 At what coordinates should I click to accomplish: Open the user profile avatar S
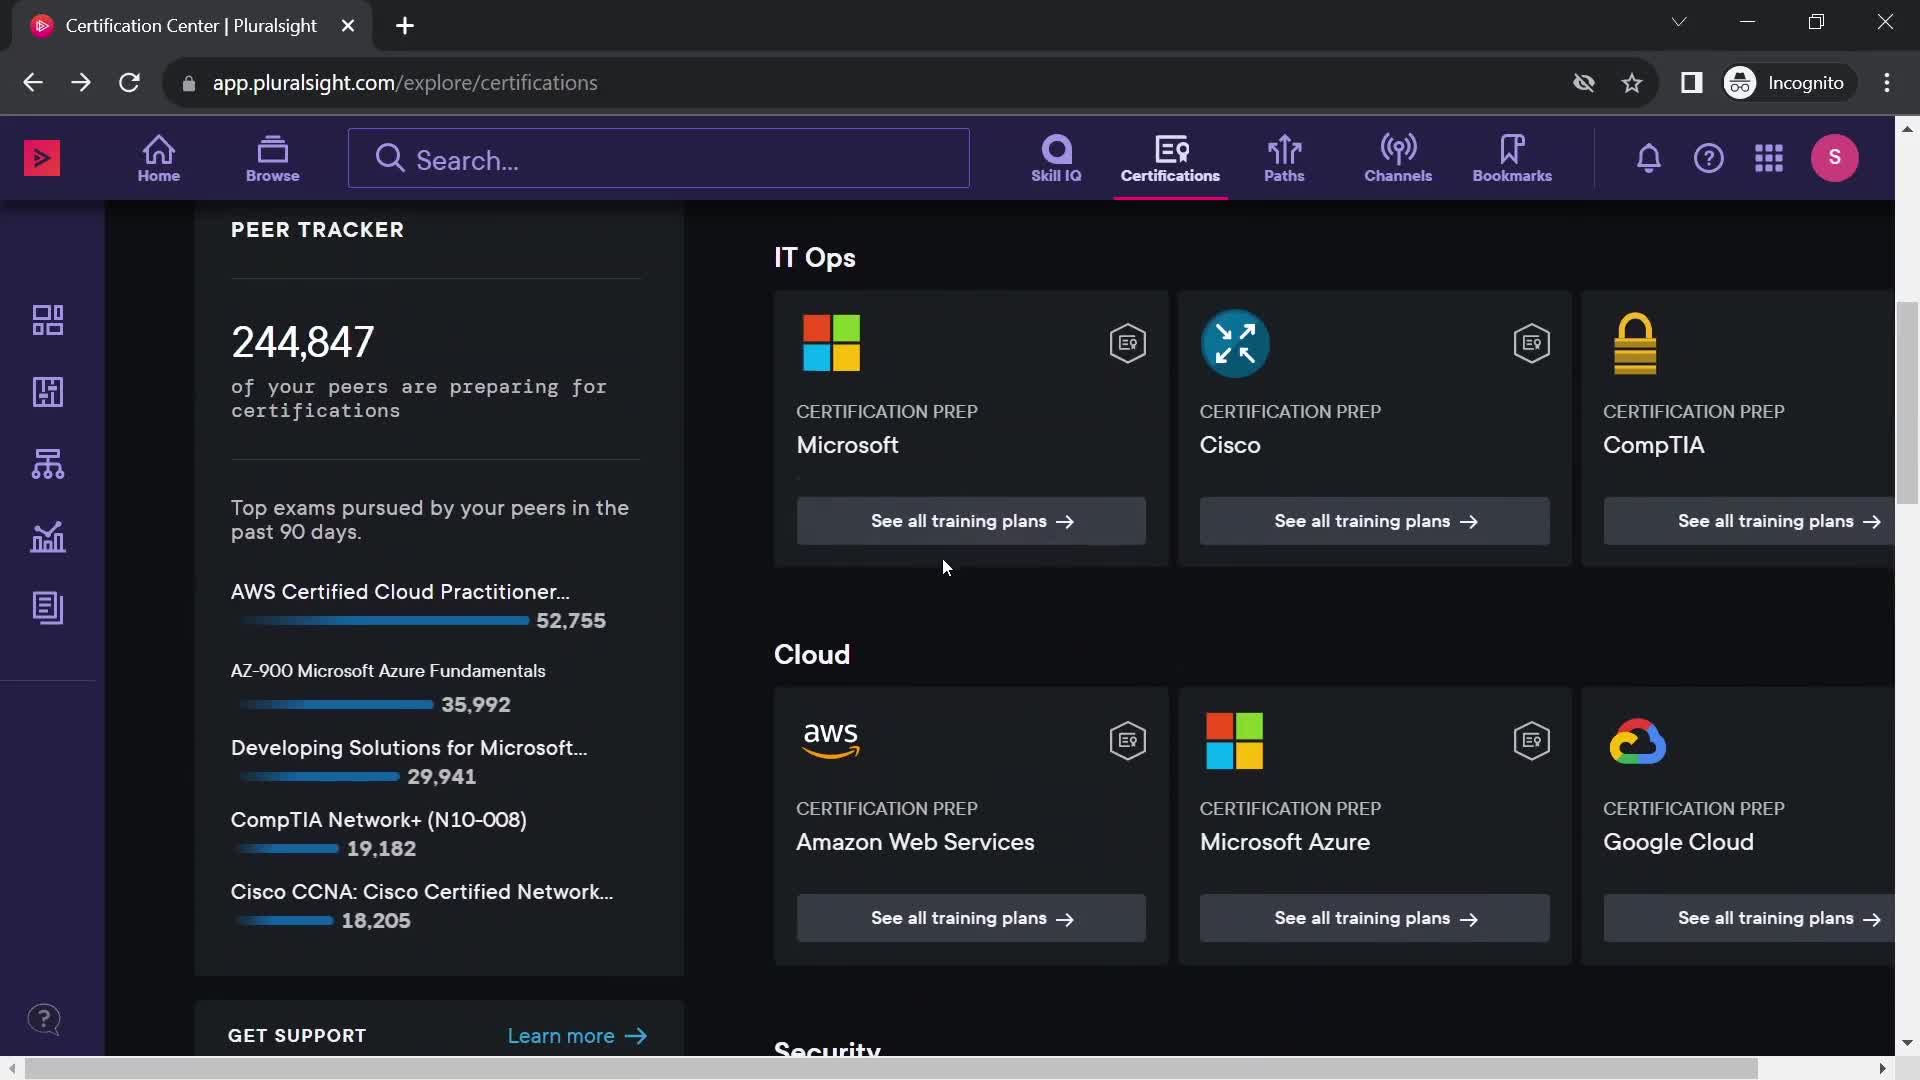coord(1835,157)
